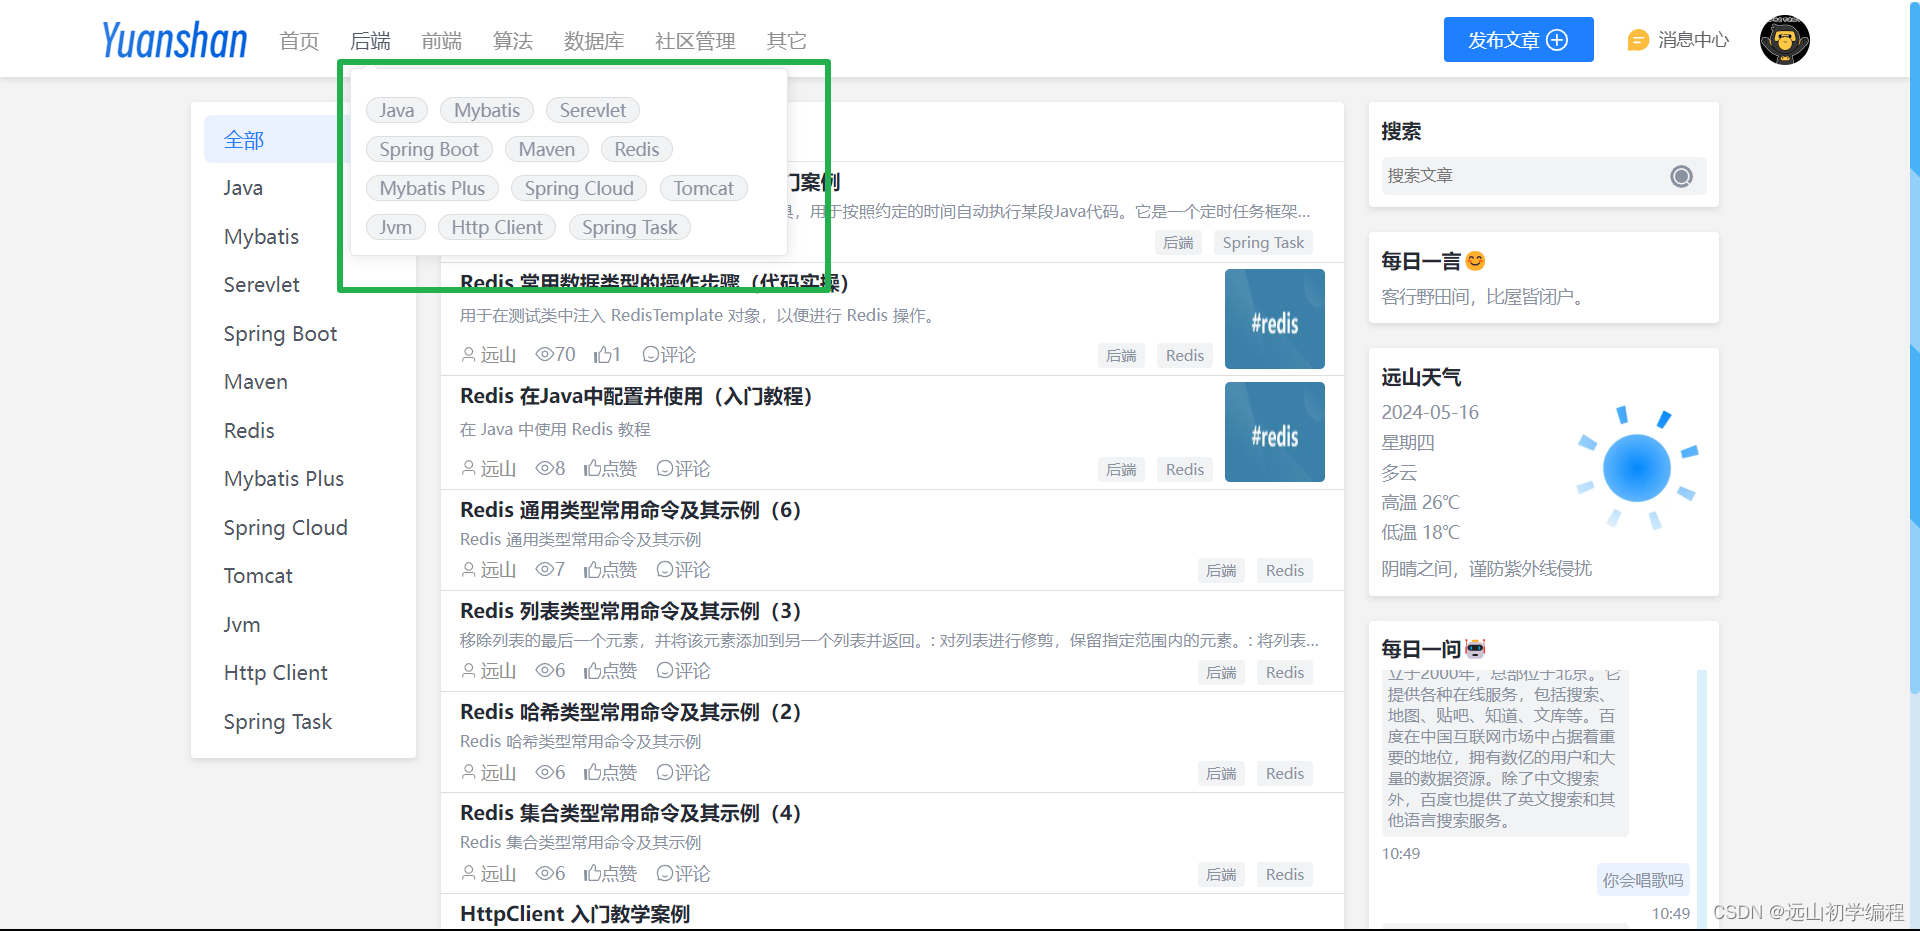Select Spring Cloud tag in dropdown panel
Screen dimensions: 1920x931
pyautogui.click(x=579, y=188)
